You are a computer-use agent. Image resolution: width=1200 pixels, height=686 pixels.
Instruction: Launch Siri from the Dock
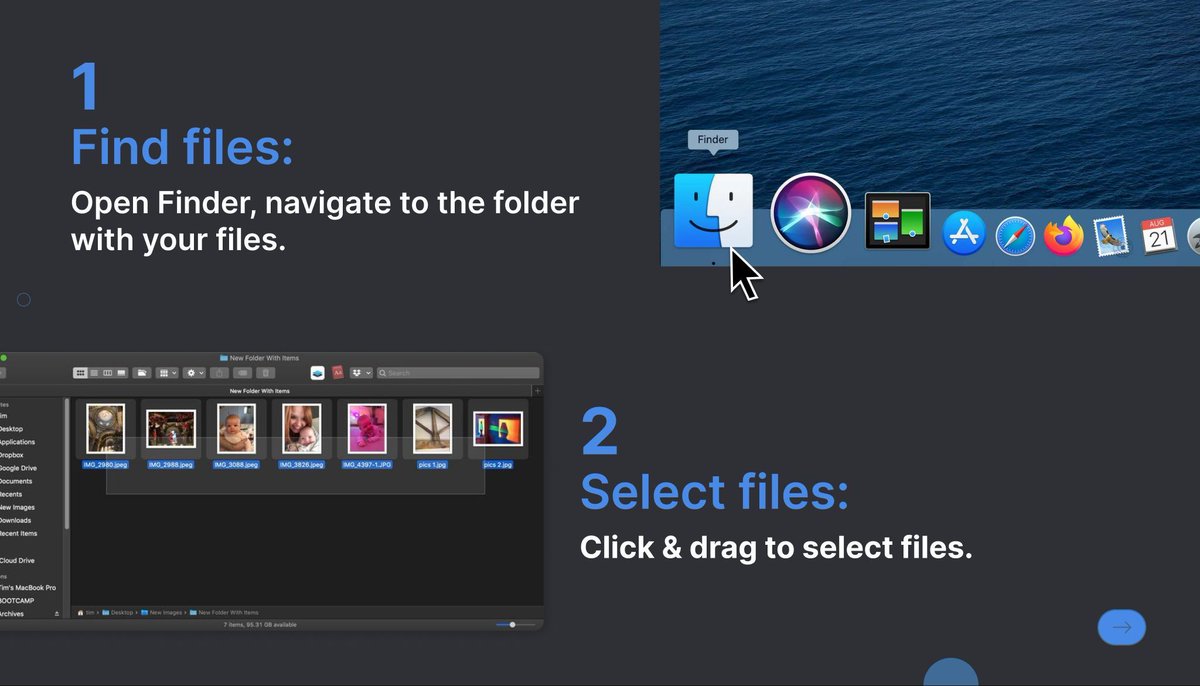810,212
